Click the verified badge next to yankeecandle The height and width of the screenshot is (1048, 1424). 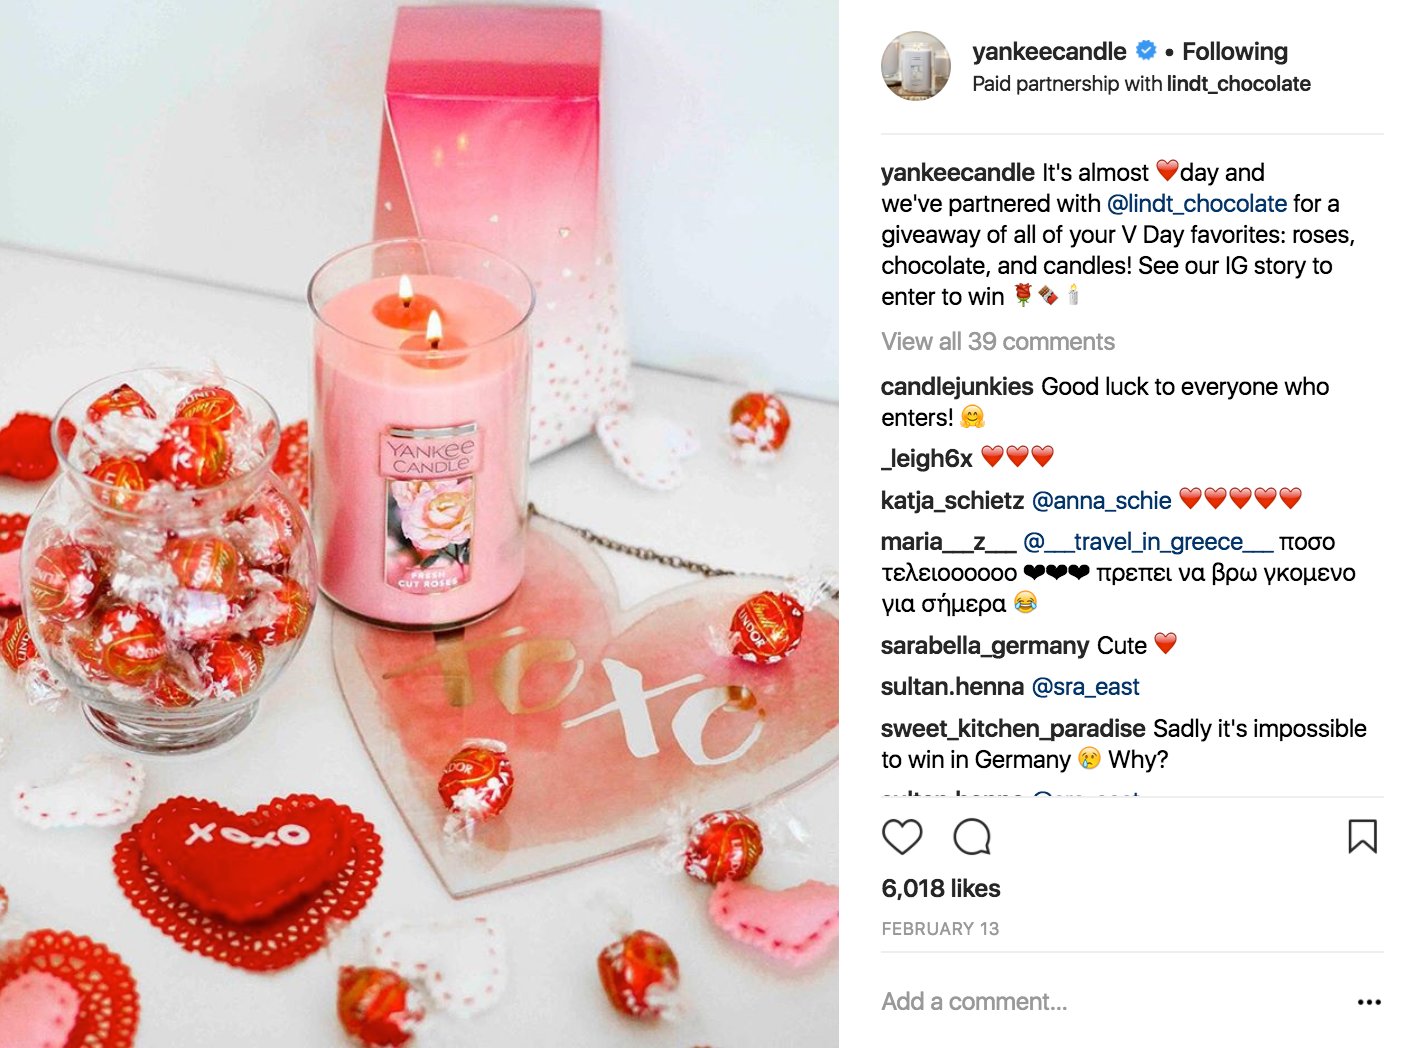(1146, 50)
